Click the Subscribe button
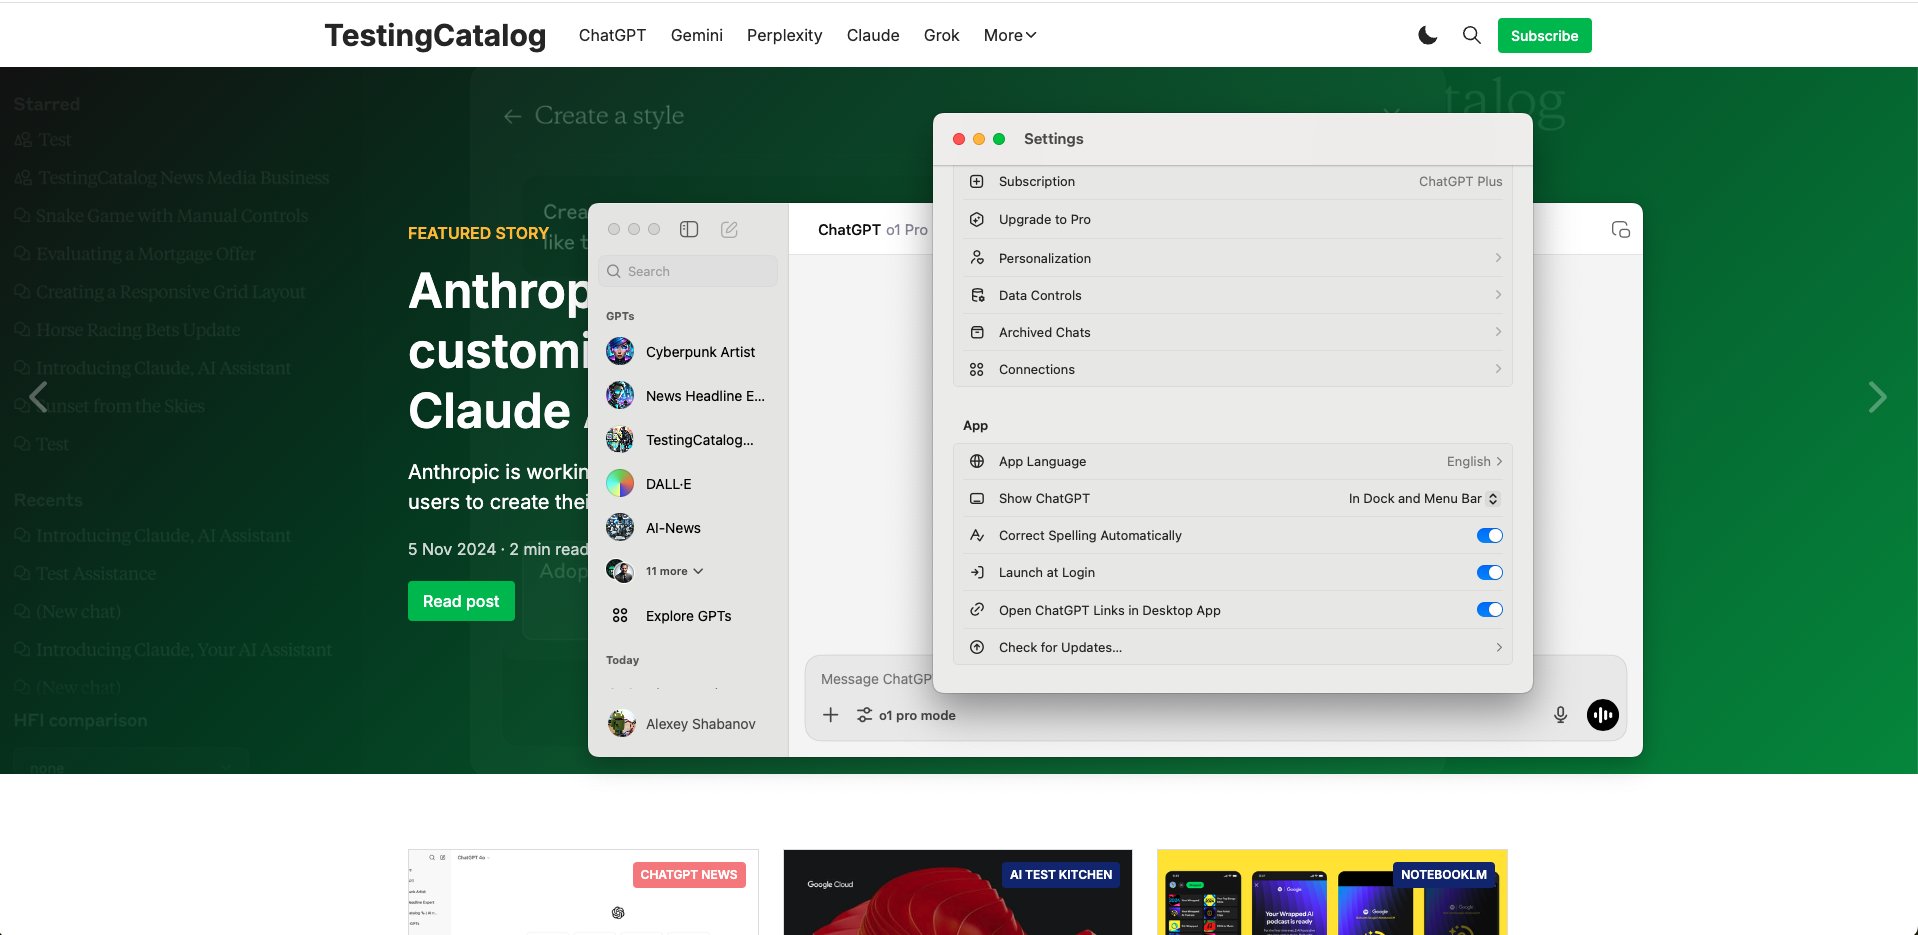1918x935 pixels. point(1544,36)
